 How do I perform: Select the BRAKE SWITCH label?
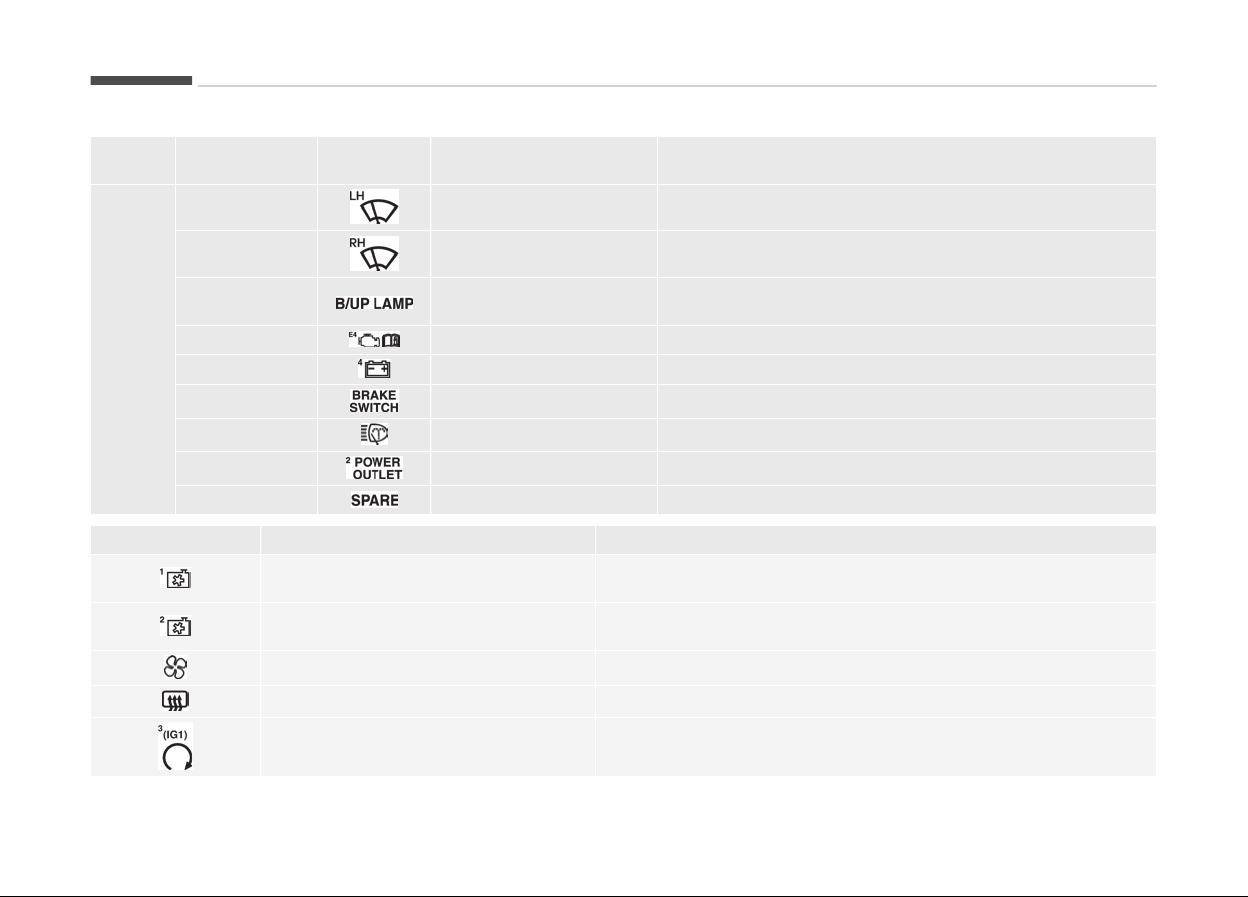(374, 402)
